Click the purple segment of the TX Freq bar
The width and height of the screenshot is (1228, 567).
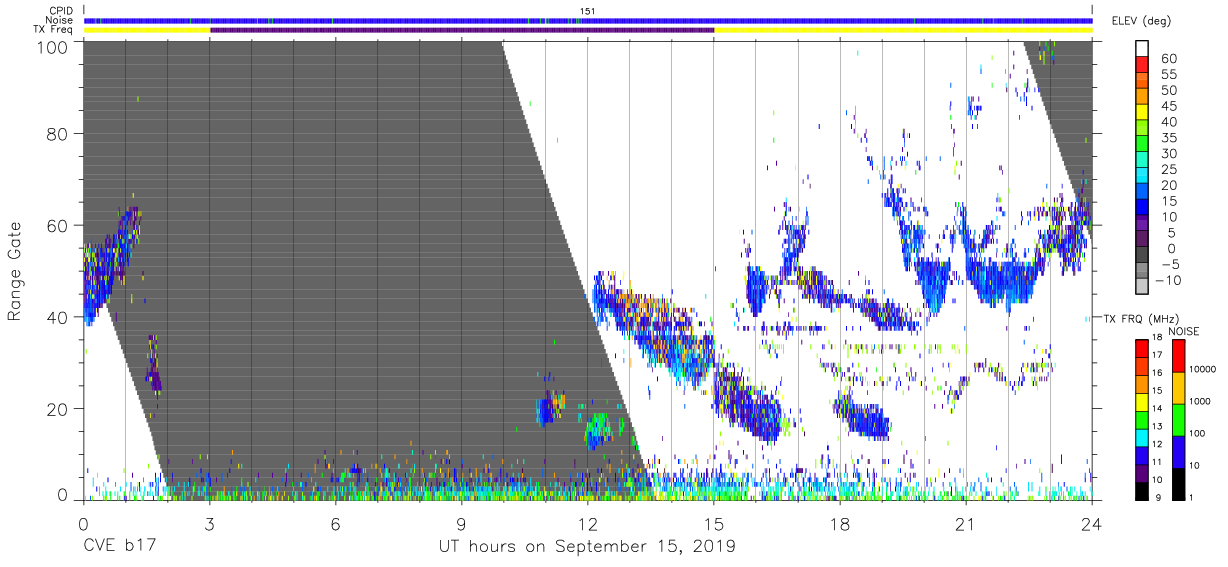(x=462, y=30)
